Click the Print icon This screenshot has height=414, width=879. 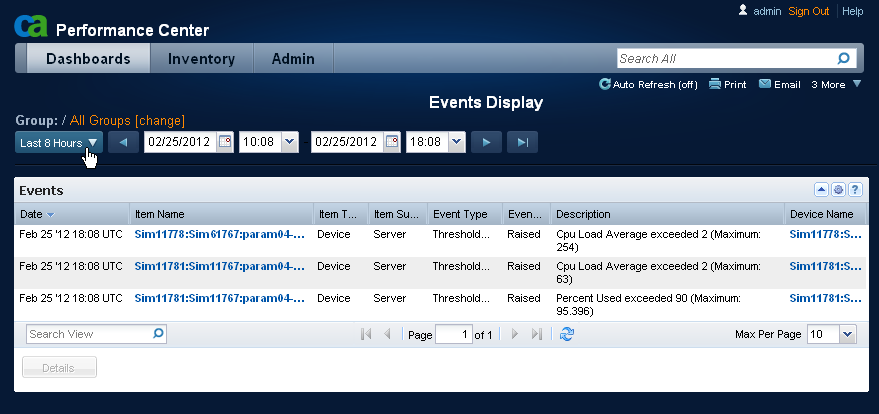715,85
